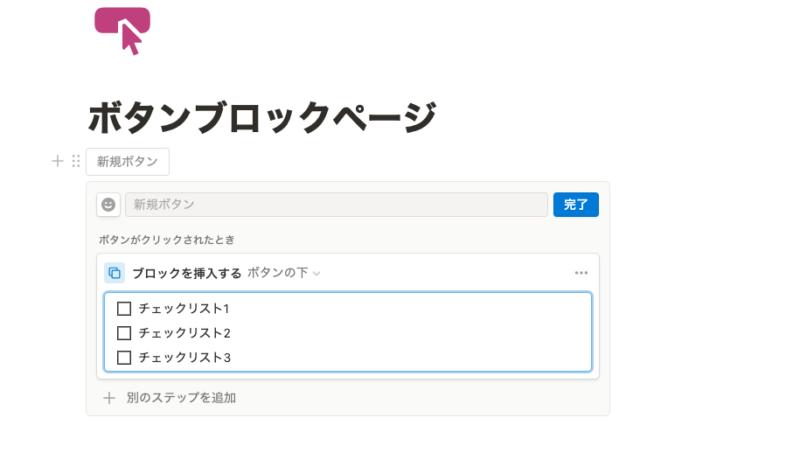Open the smiley emoji icon picker
Viewport: 800px width, 467px height.
click(108, 205)
